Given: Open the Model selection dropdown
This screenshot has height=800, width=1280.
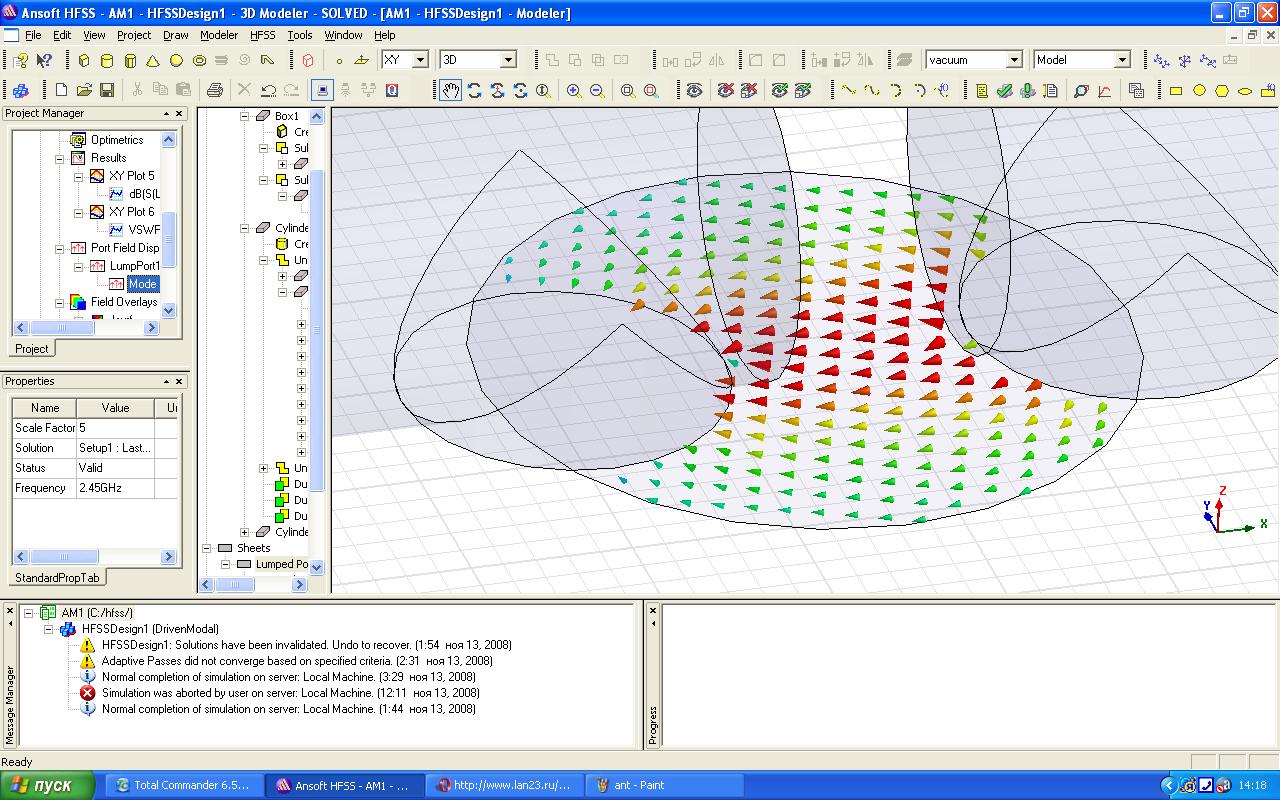Looking at the screenshot, I should [1122, 60].
